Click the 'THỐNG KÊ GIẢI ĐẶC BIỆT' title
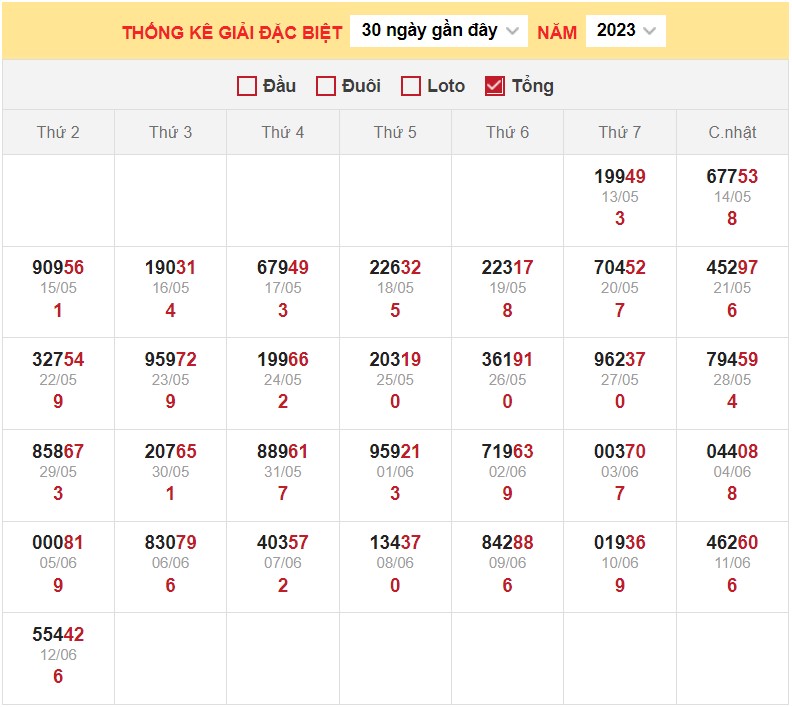792x707 pixels. [x=232, y=32]
